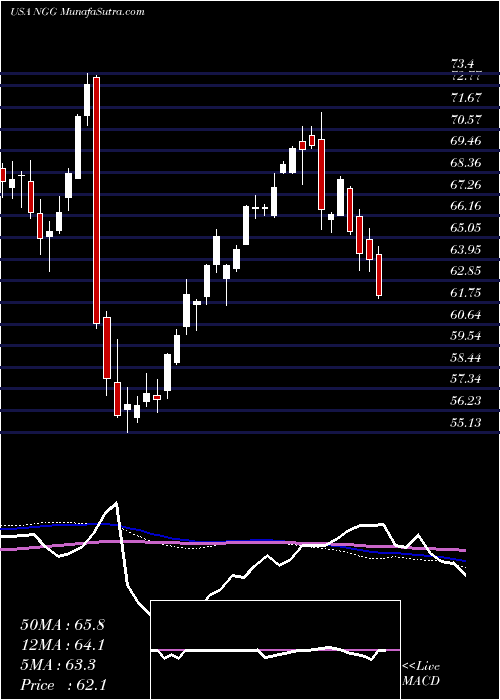The height and width of the screenshot is (700, 500).
Task: Click the "50MA : 65.8" readout
Action: [62, 625]
